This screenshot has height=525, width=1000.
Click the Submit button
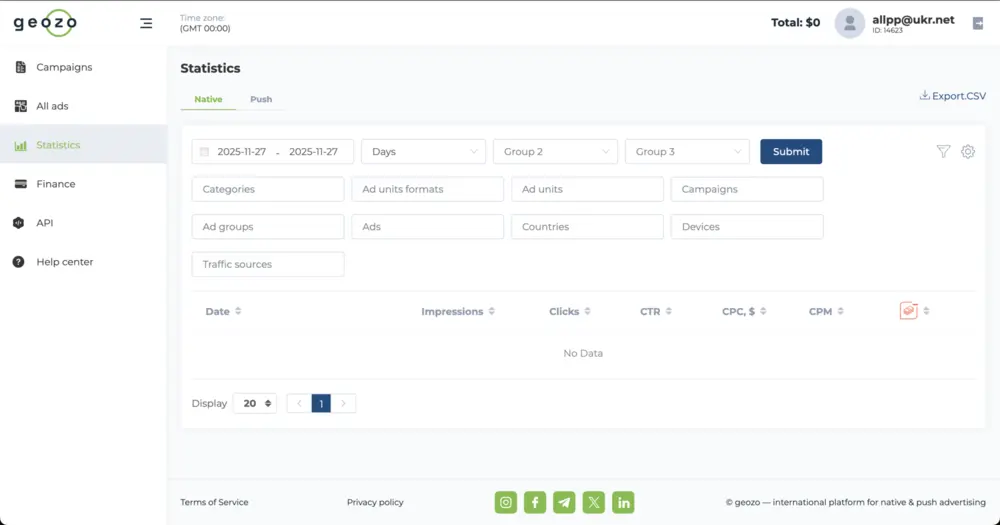click(x=791, y=152)
